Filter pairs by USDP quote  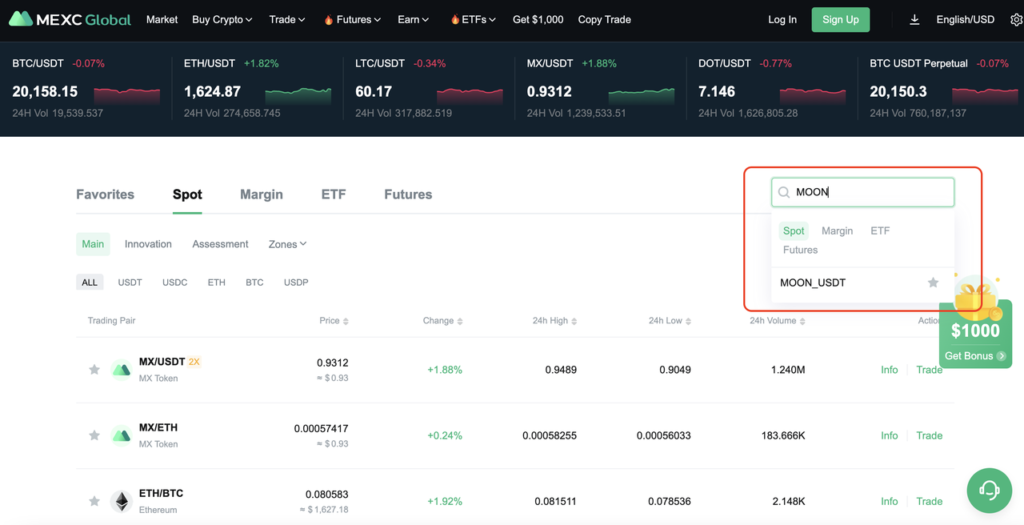tap(296, 283)
